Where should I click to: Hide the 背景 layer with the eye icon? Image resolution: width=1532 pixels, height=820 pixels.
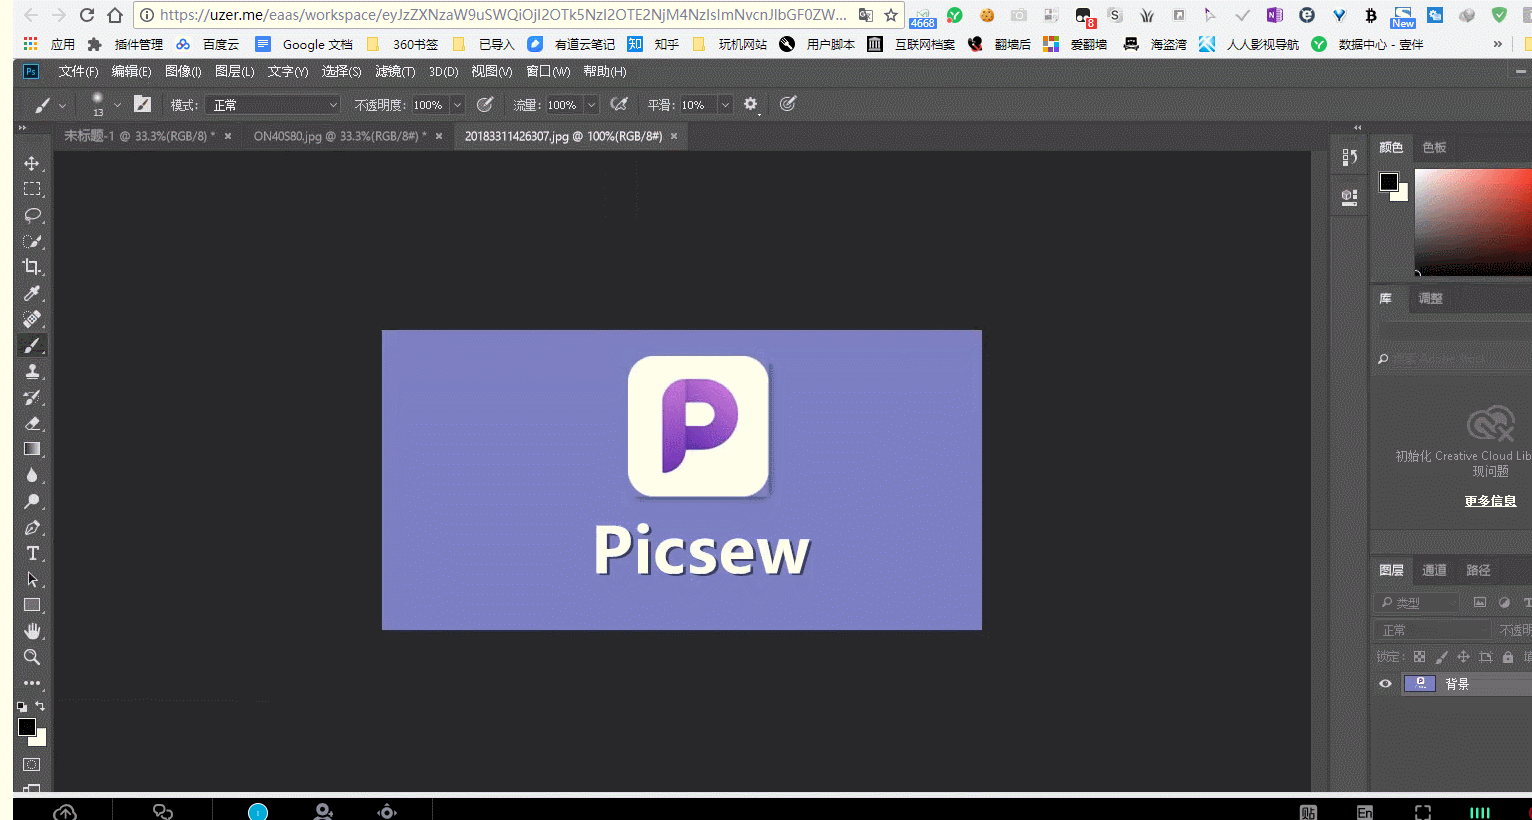pyautogui.click(x=1385, y=684)
